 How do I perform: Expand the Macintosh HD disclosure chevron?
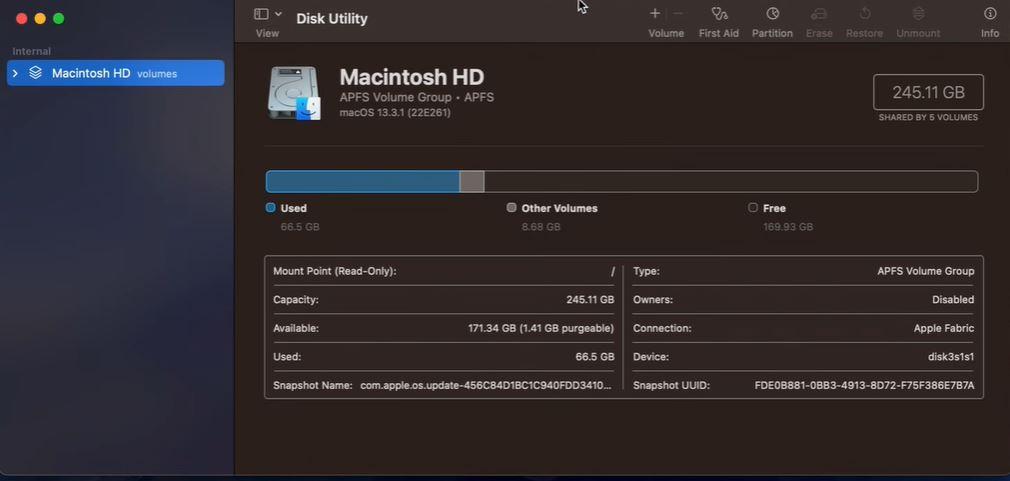pyautogui.click(x=15, y=73)
